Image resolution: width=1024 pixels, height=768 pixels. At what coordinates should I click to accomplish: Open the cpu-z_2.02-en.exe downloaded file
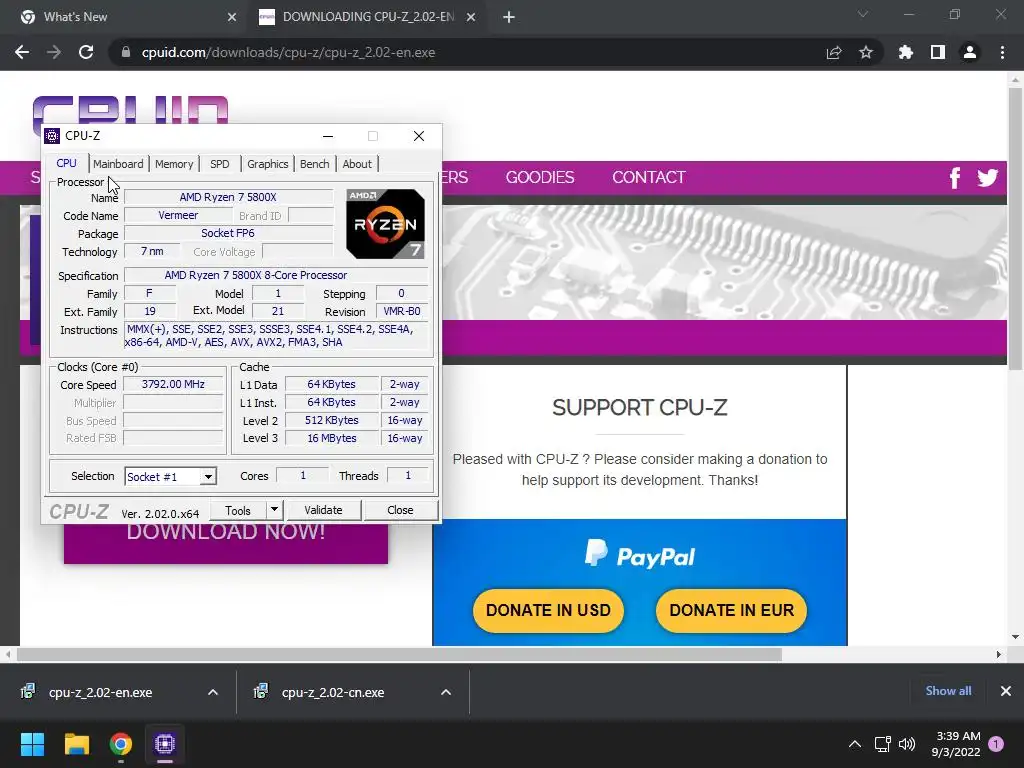(101, 692)
